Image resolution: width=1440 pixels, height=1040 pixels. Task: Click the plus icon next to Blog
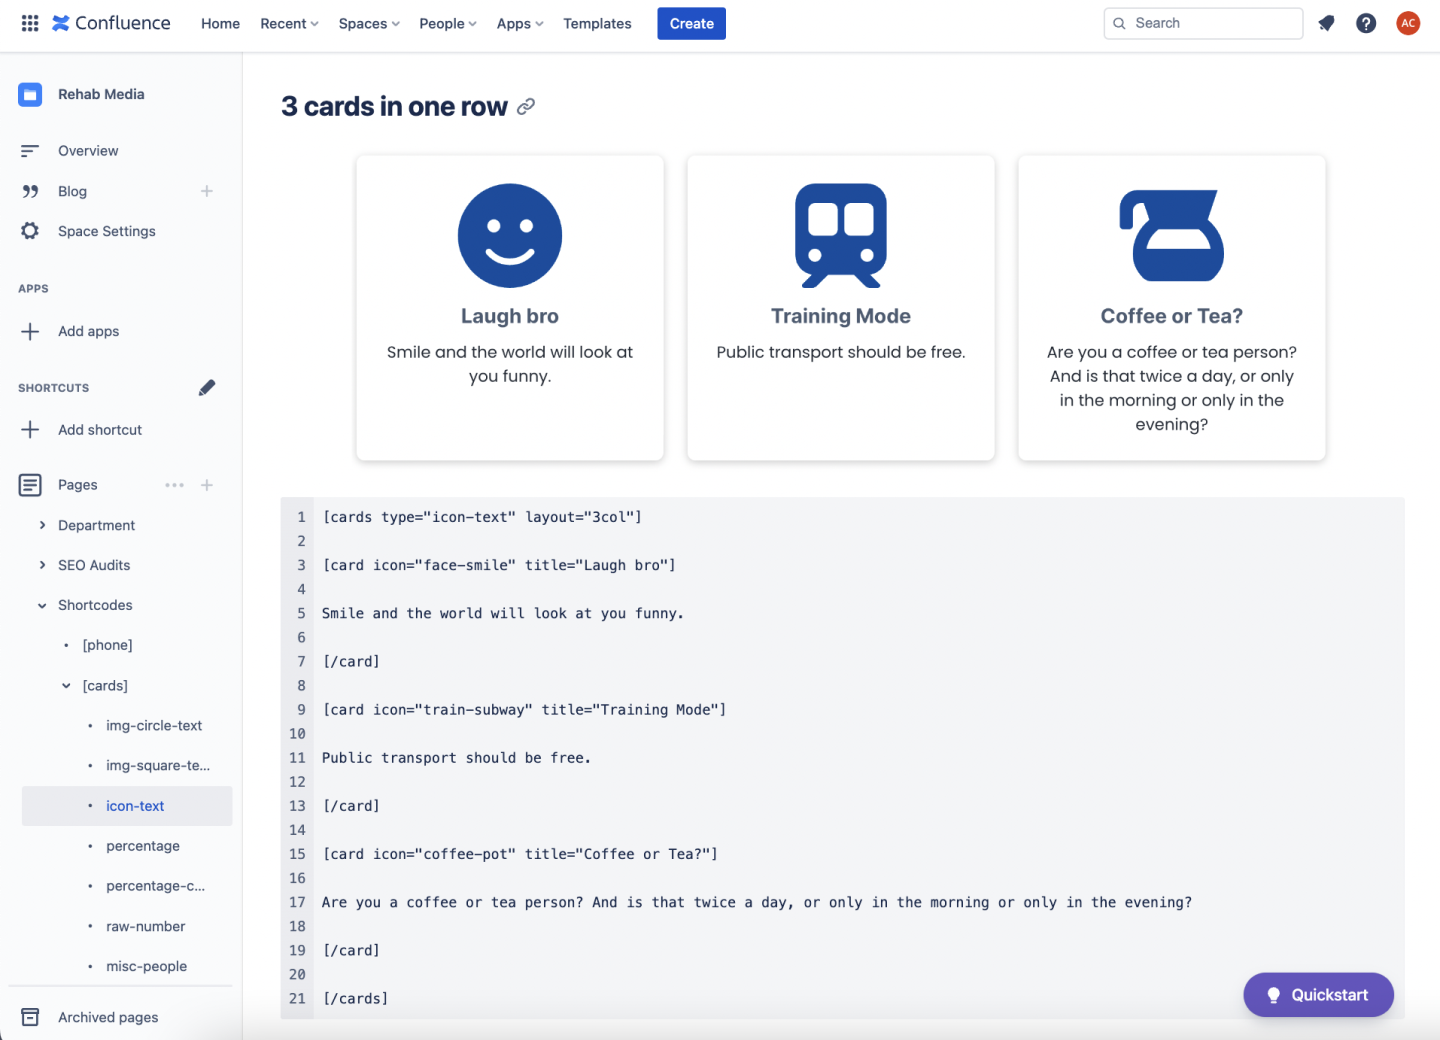(207, 191)
